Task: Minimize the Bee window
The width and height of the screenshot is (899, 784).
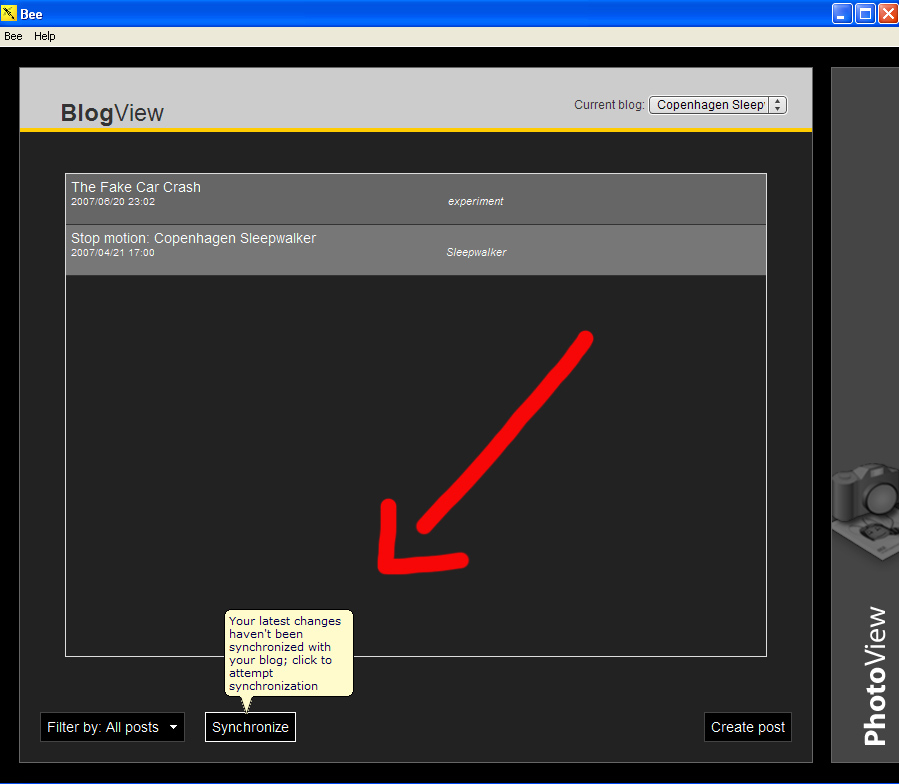Action: 842,13
